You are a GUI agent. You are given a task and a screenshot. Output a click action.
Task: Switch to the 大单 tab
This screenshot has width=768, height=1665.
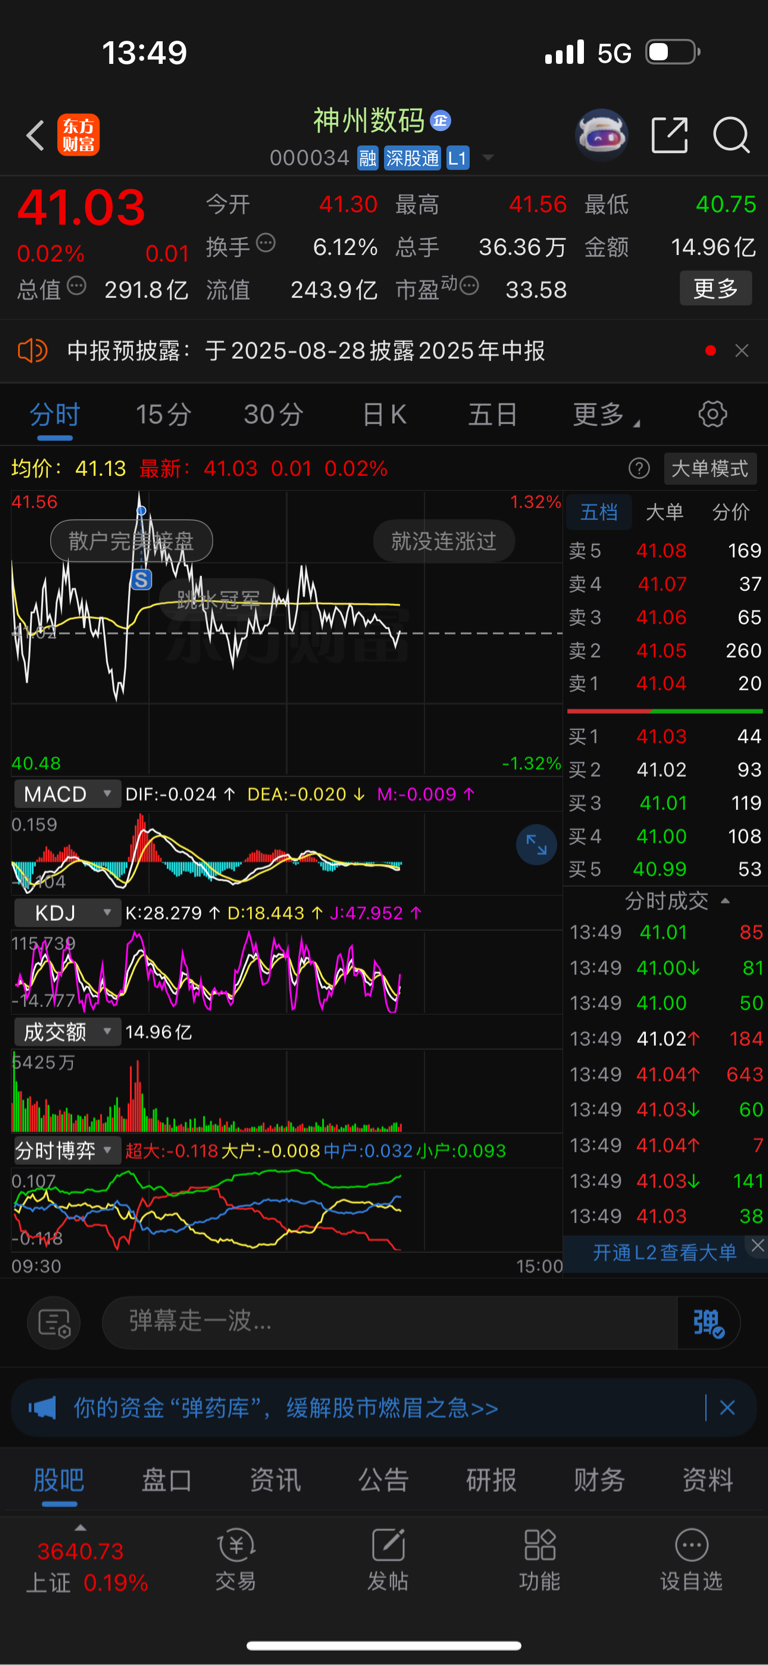(x=664, y=512)
